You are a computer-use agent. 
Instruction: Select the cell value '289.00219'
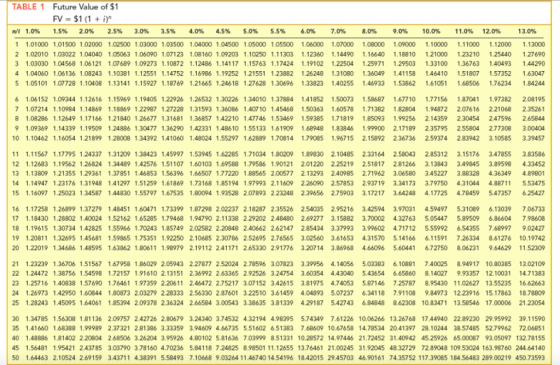point(497,357)
